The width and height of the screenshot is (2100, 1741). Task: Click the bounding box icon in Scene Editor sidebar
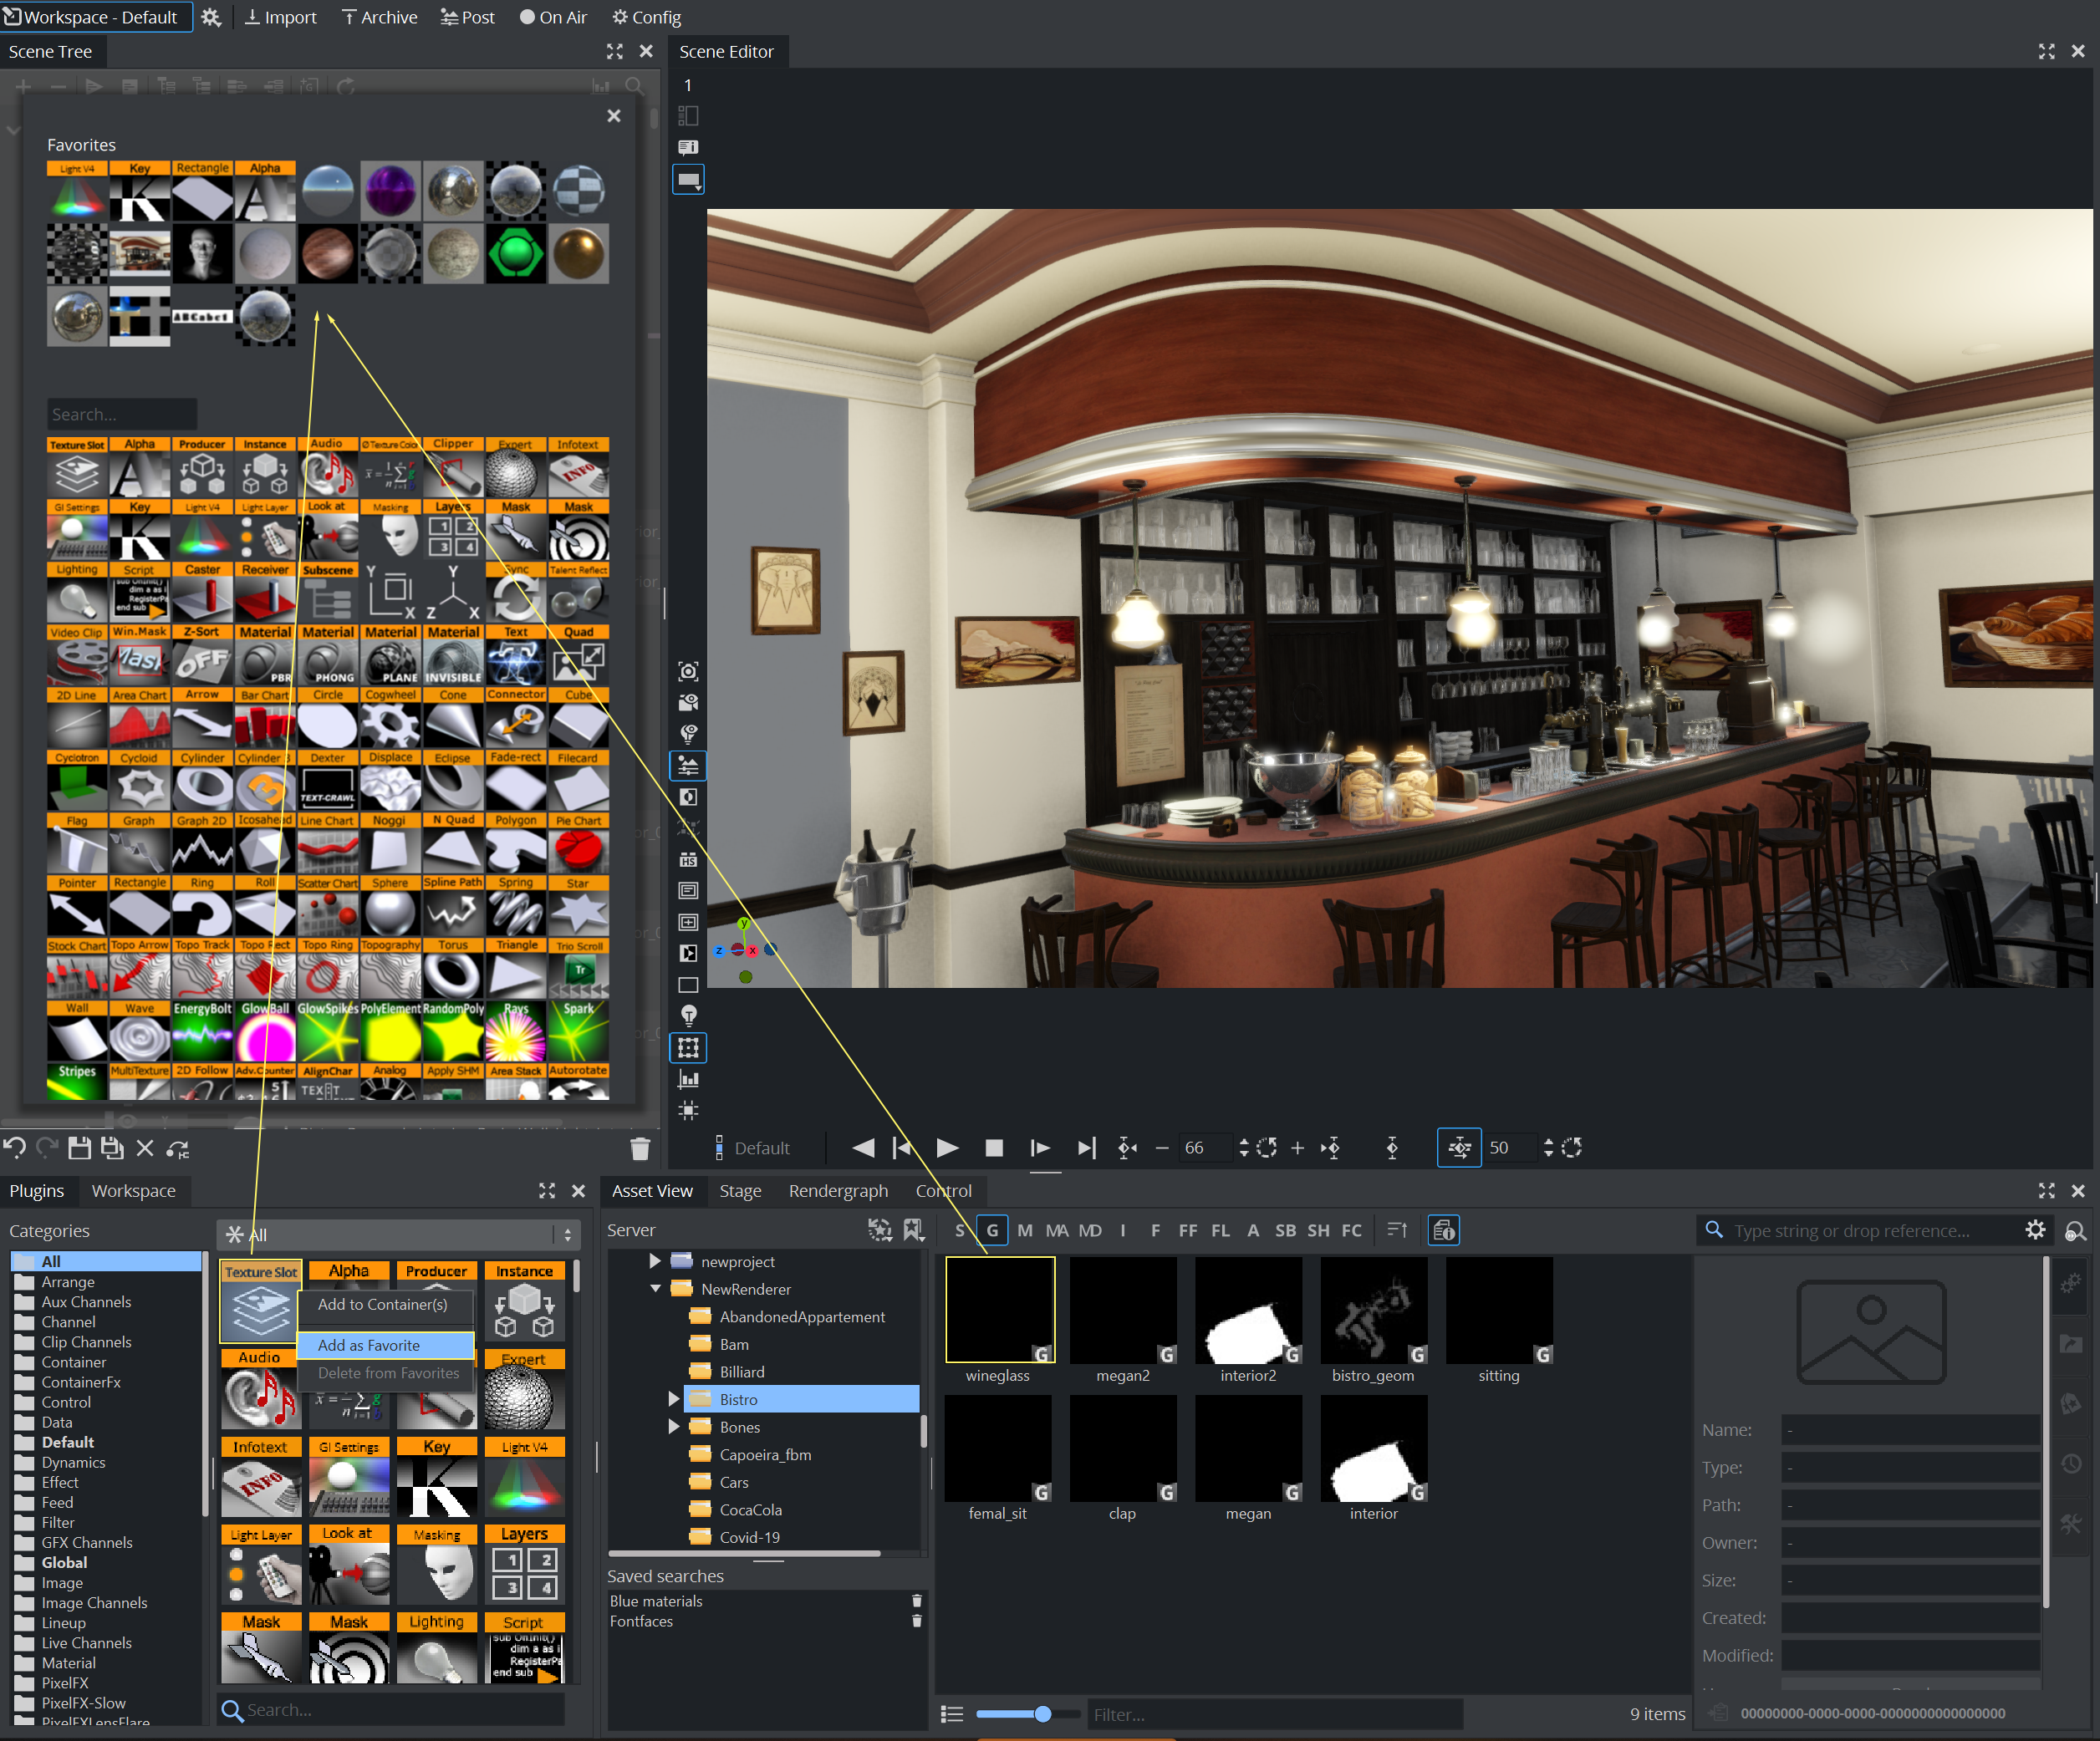(688, 1047)
